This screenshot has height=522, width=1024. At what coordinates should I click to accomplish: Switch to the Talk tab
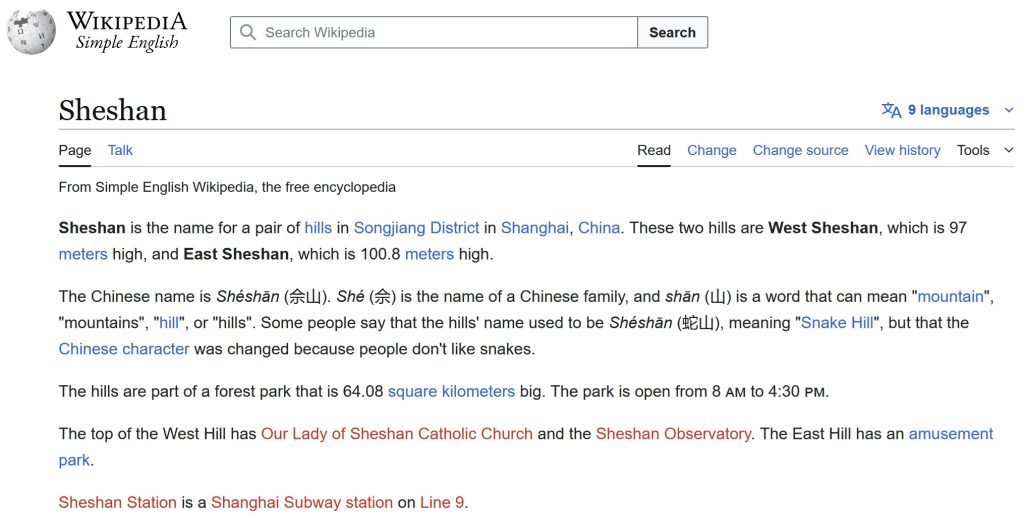(120, 150)
